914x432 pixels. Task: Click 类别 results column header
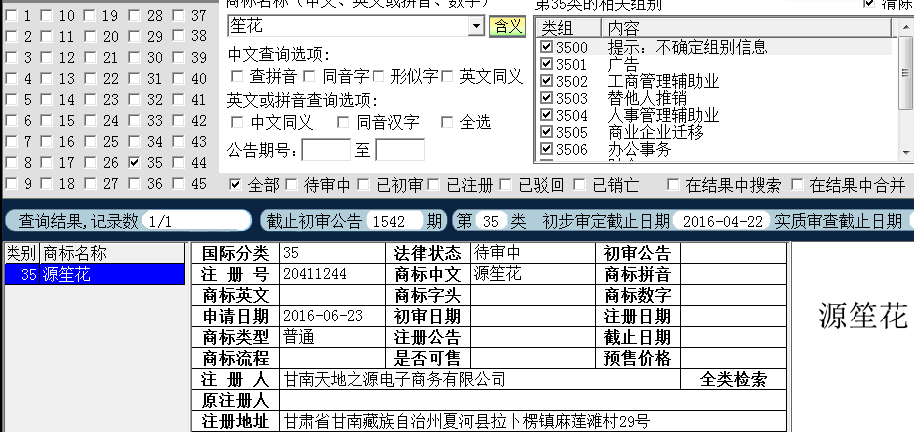(x=22, y=254)
